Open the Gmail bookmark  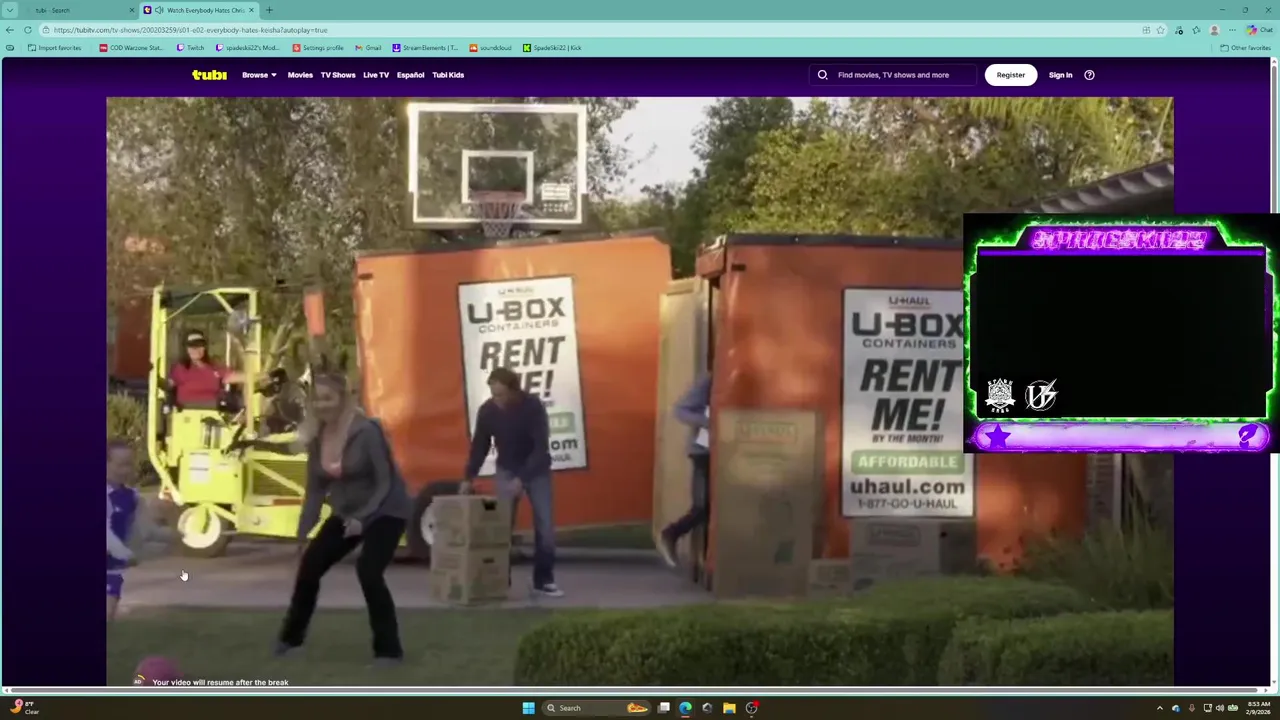pyautogui.click(x=368, y=48)
